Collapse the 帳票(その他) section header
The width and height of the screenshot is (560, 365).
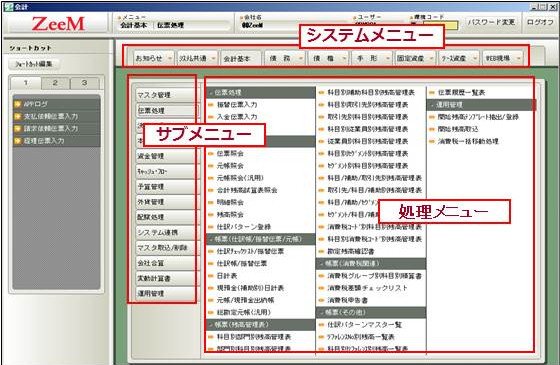[371, 312]
